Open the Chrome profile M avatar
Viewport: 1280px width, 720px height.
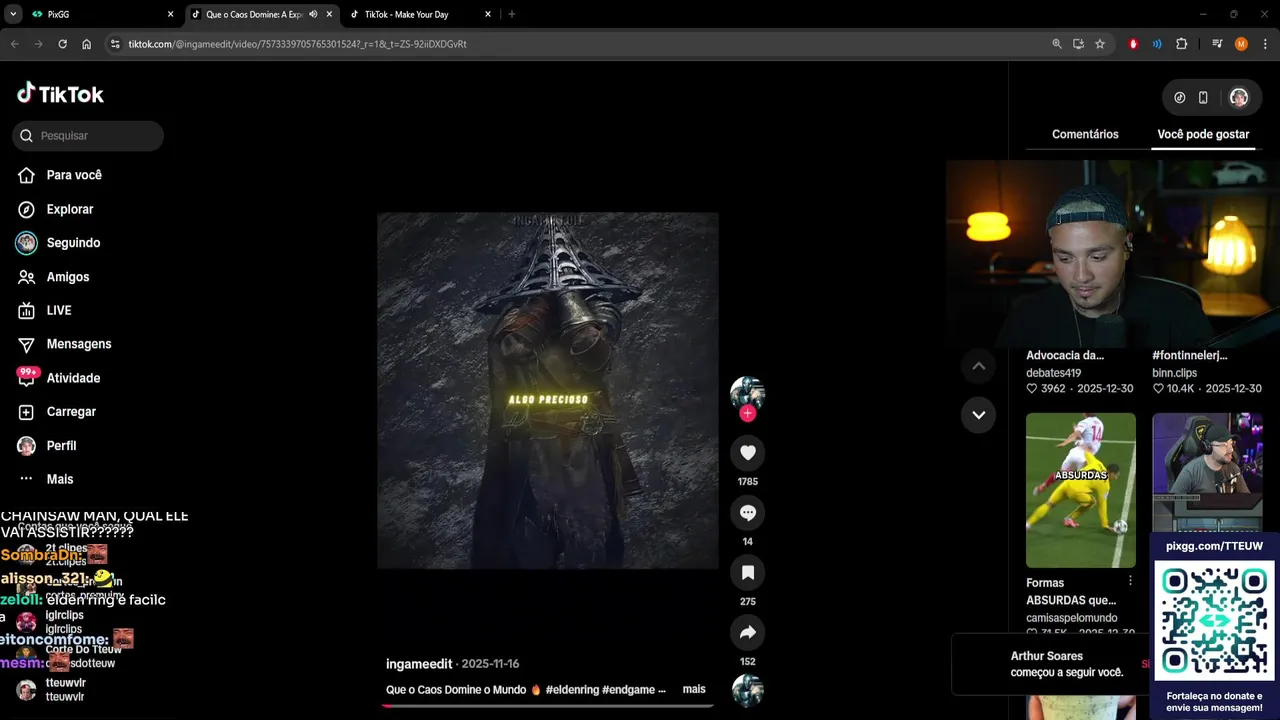pyautogui.click(x=1241, y=44)
